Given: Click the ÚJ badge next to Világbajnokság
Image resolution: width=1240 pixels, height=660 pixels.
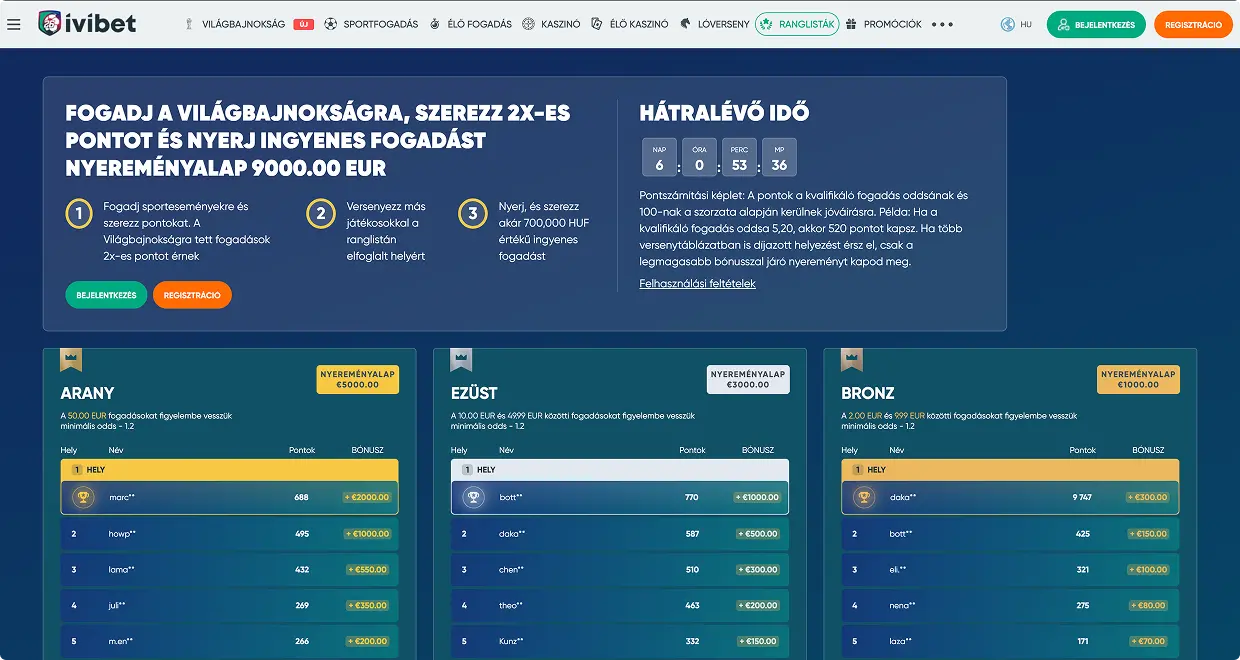Looking at the screenshot, I should pos(304,24).
